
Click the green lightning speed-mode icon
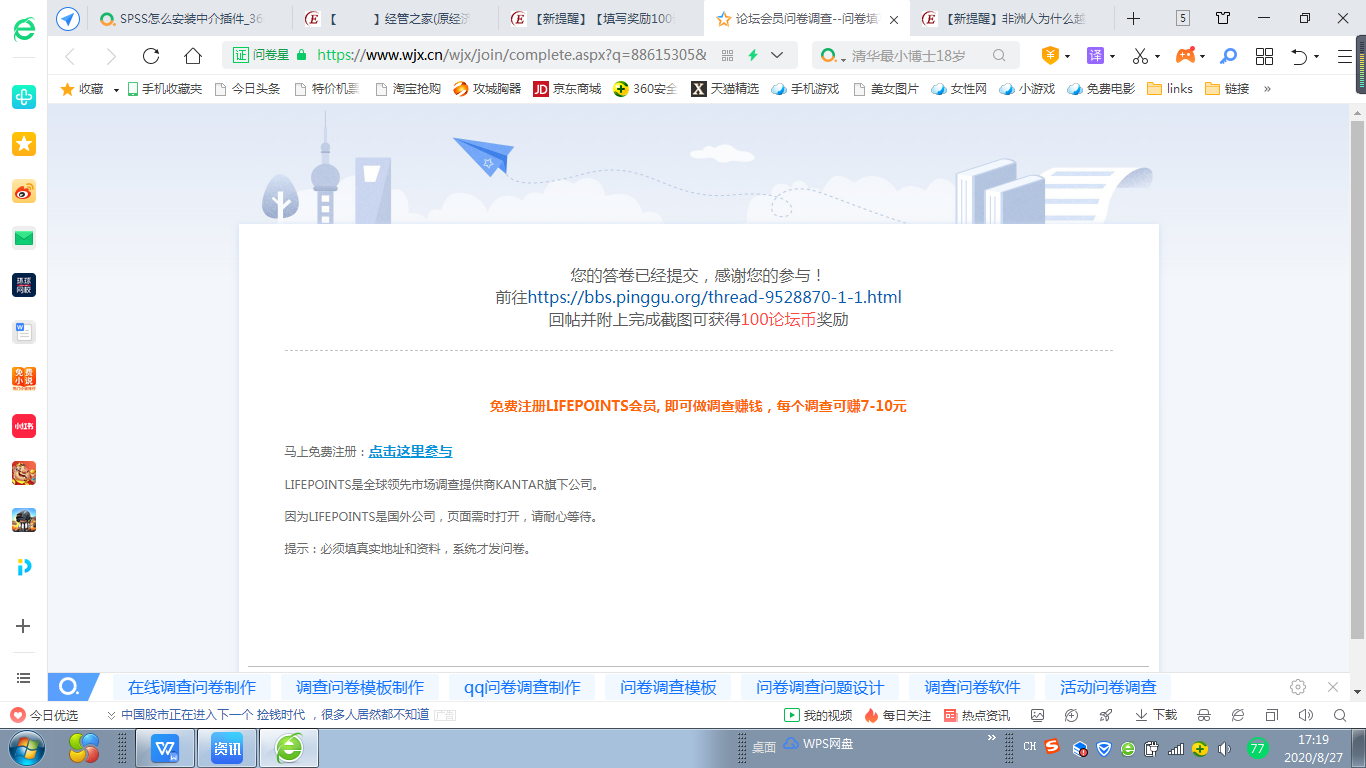tap(752, 56)
